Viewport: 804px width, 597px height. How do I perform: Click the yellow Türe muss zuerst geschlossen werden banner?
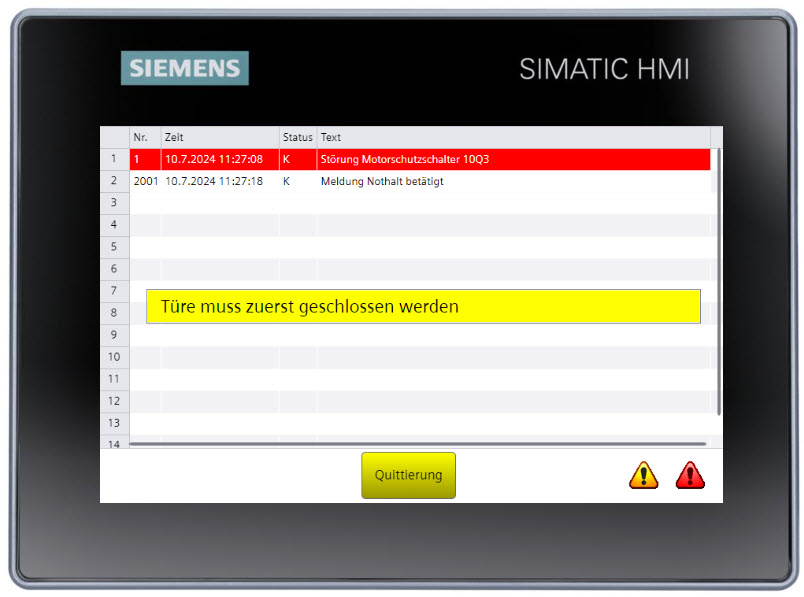click(424, 306)
